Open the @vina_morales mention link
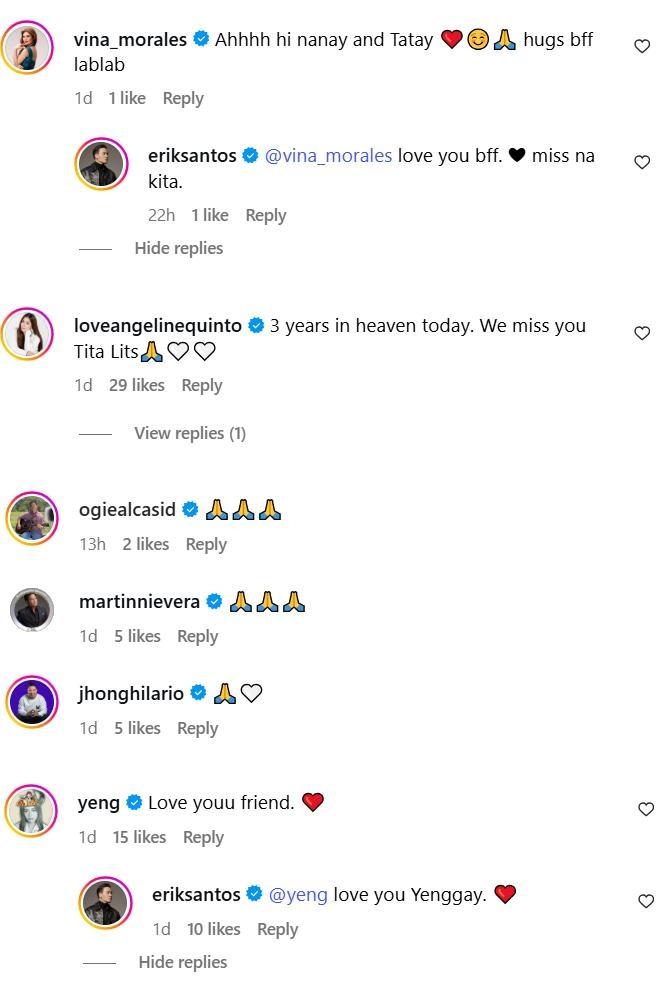660x1003 pixels. coord(328,156)
